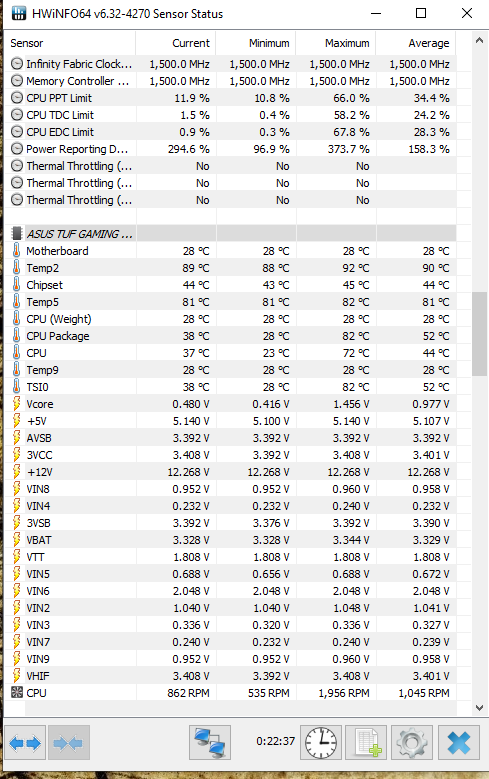Click the vertical scrollbar thumb
The height and width of the screenshot is (779, 489).
480,334
